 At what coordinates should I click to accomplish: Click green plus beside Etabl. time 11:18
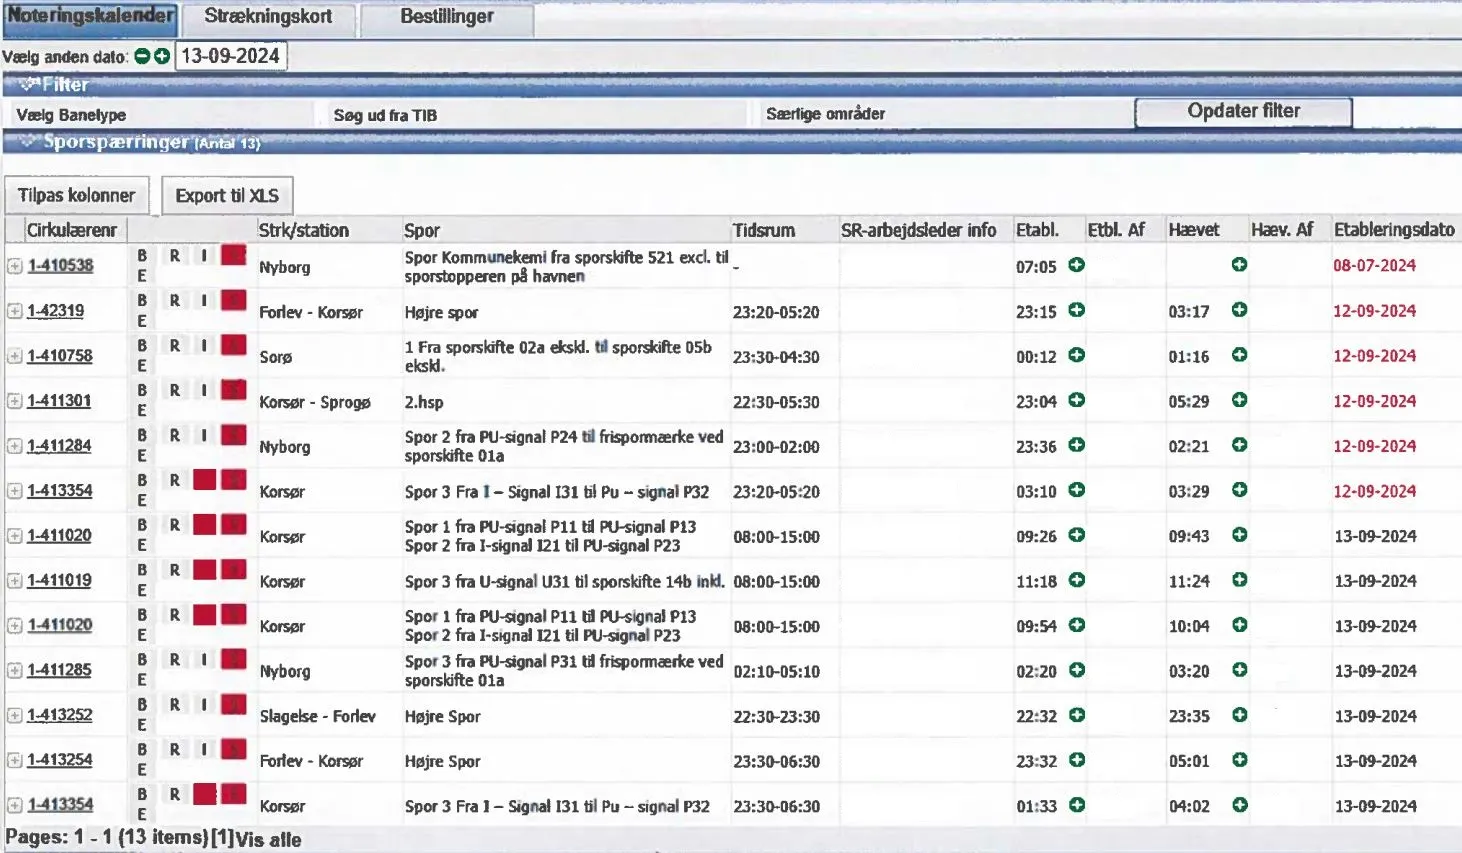[x=1076, y=580]
